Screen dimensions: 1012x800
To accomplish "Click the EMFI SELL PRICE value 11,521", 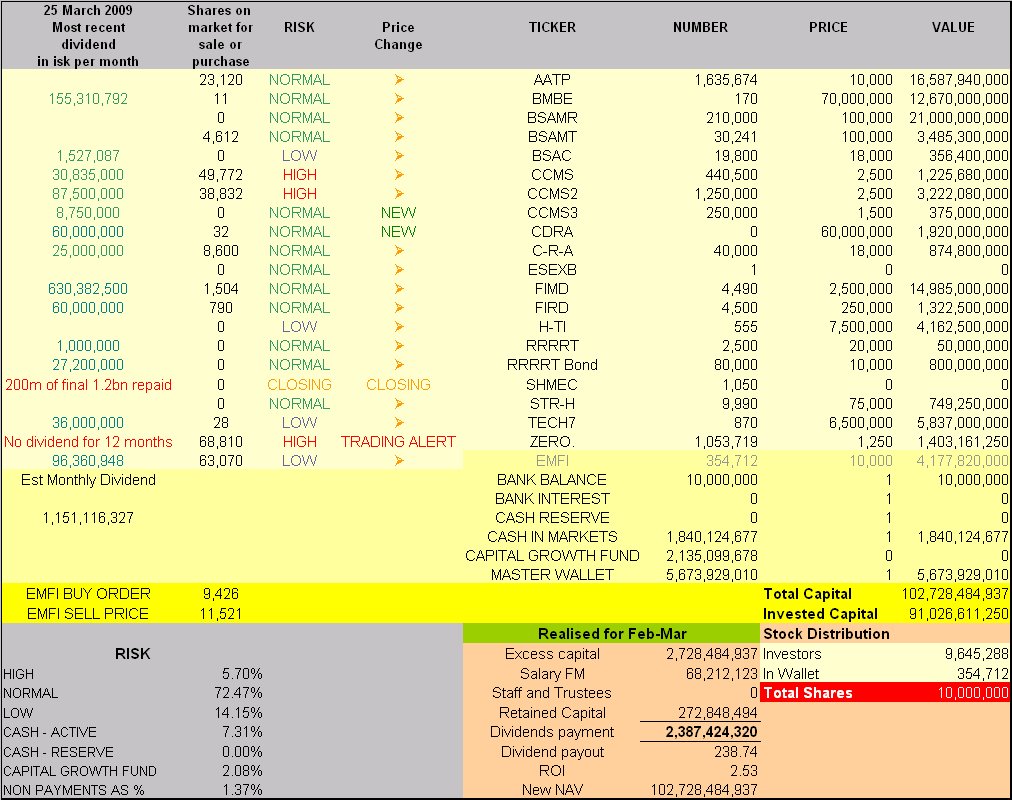I will [221, 614].
